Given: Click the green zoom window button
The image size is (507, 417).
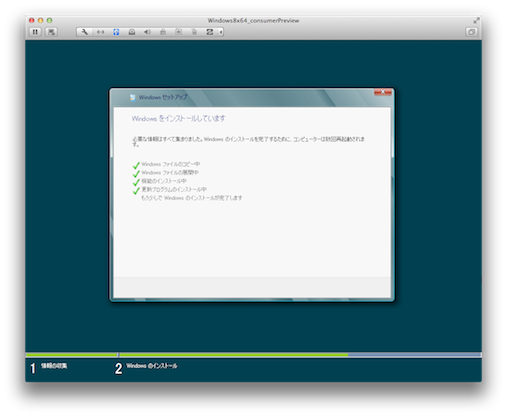Looking at the screenshot, I should [49, 20].
